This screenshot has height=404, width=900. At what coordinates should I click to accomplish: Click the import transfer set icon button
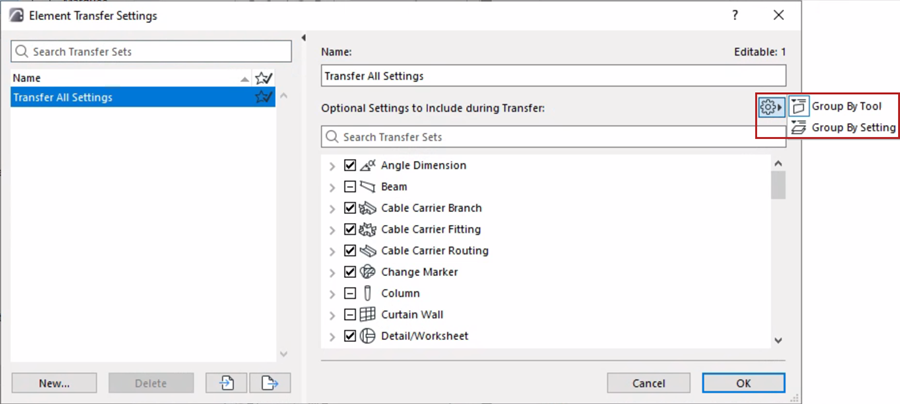pyautogui.click(x=227, y=383)
